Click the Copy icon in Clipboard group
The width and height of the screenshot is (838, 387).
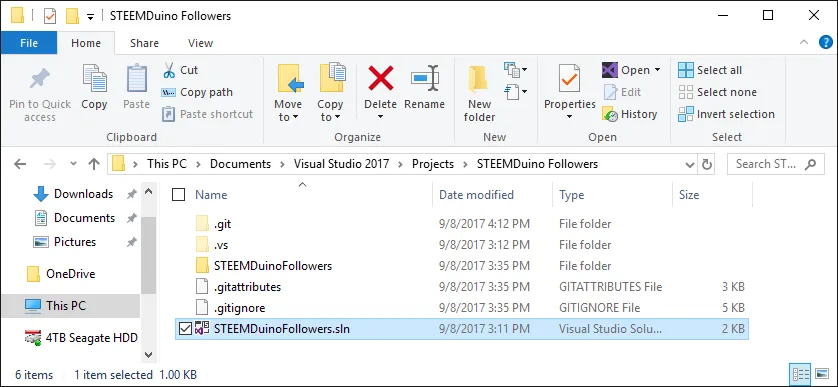(95, 79)
